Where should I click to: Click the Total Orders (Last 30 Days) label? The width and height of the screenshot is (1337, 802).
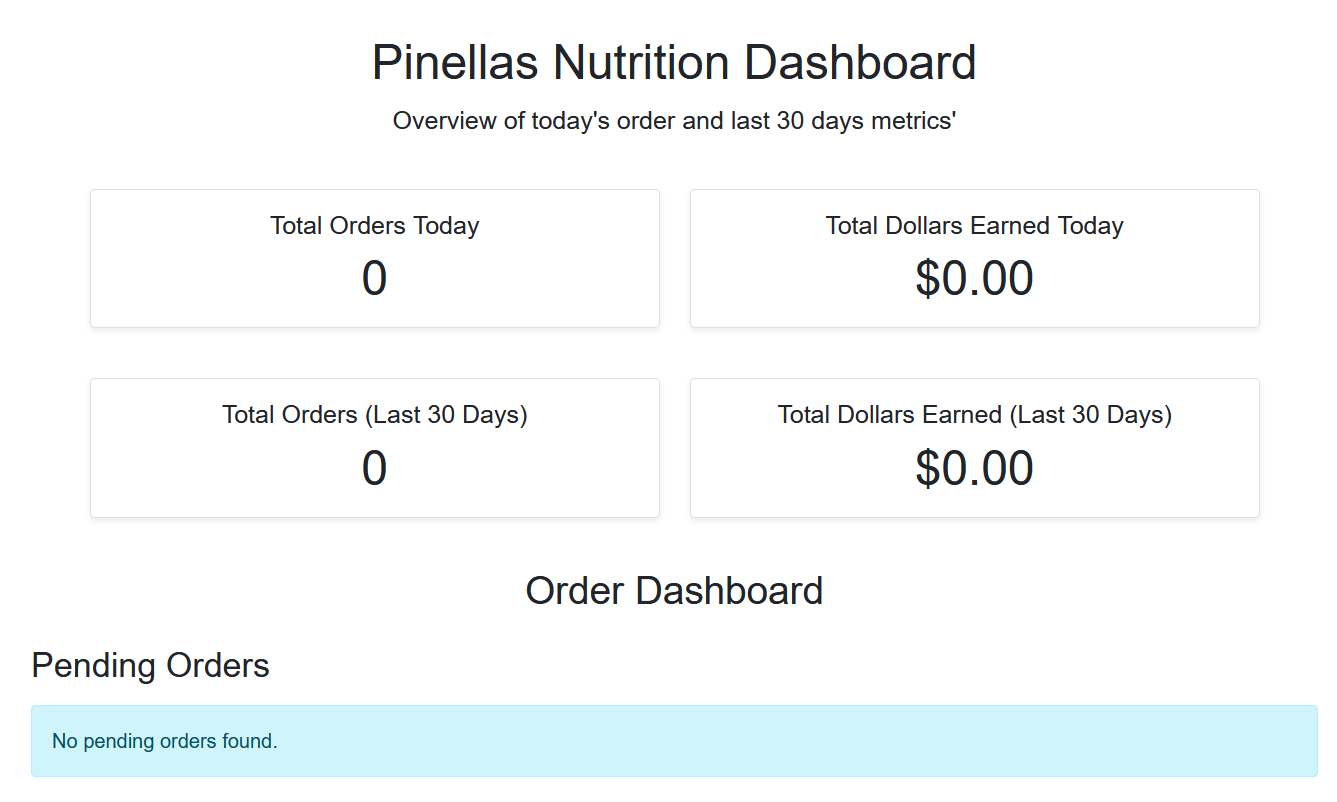click(374, 414)
